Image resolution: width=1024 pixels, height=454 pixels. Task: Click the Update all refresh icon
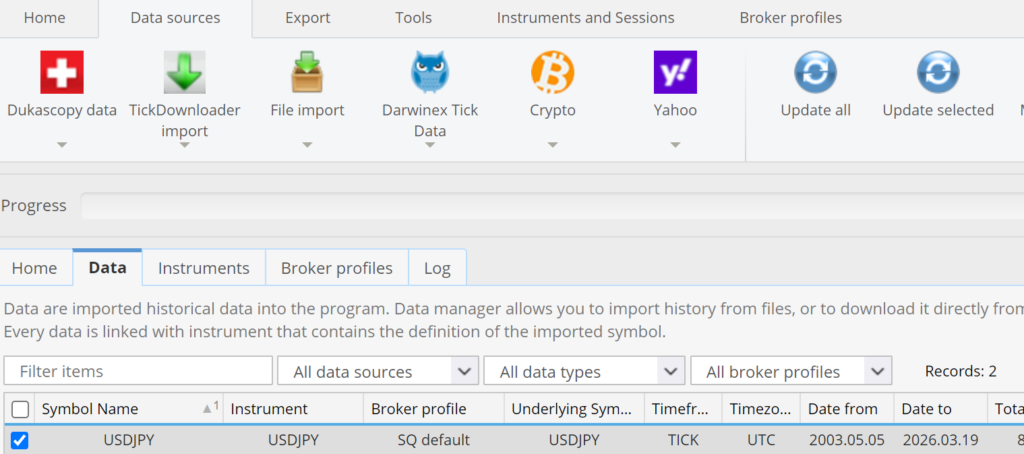815,73
